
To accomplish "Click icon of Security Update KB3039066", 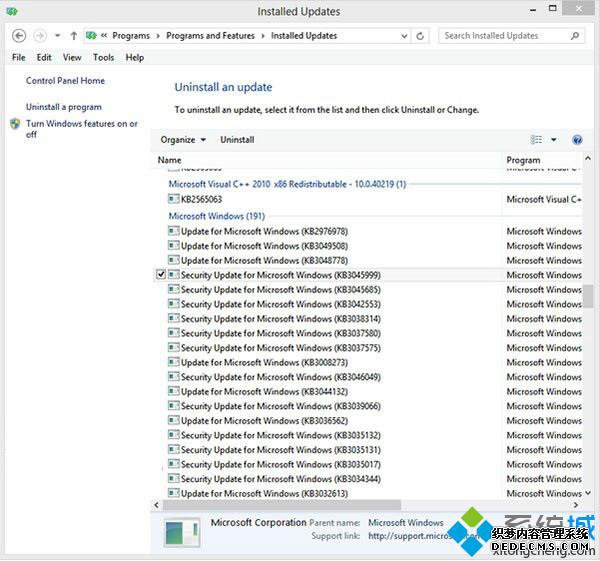I will click(x=174, y=406).
